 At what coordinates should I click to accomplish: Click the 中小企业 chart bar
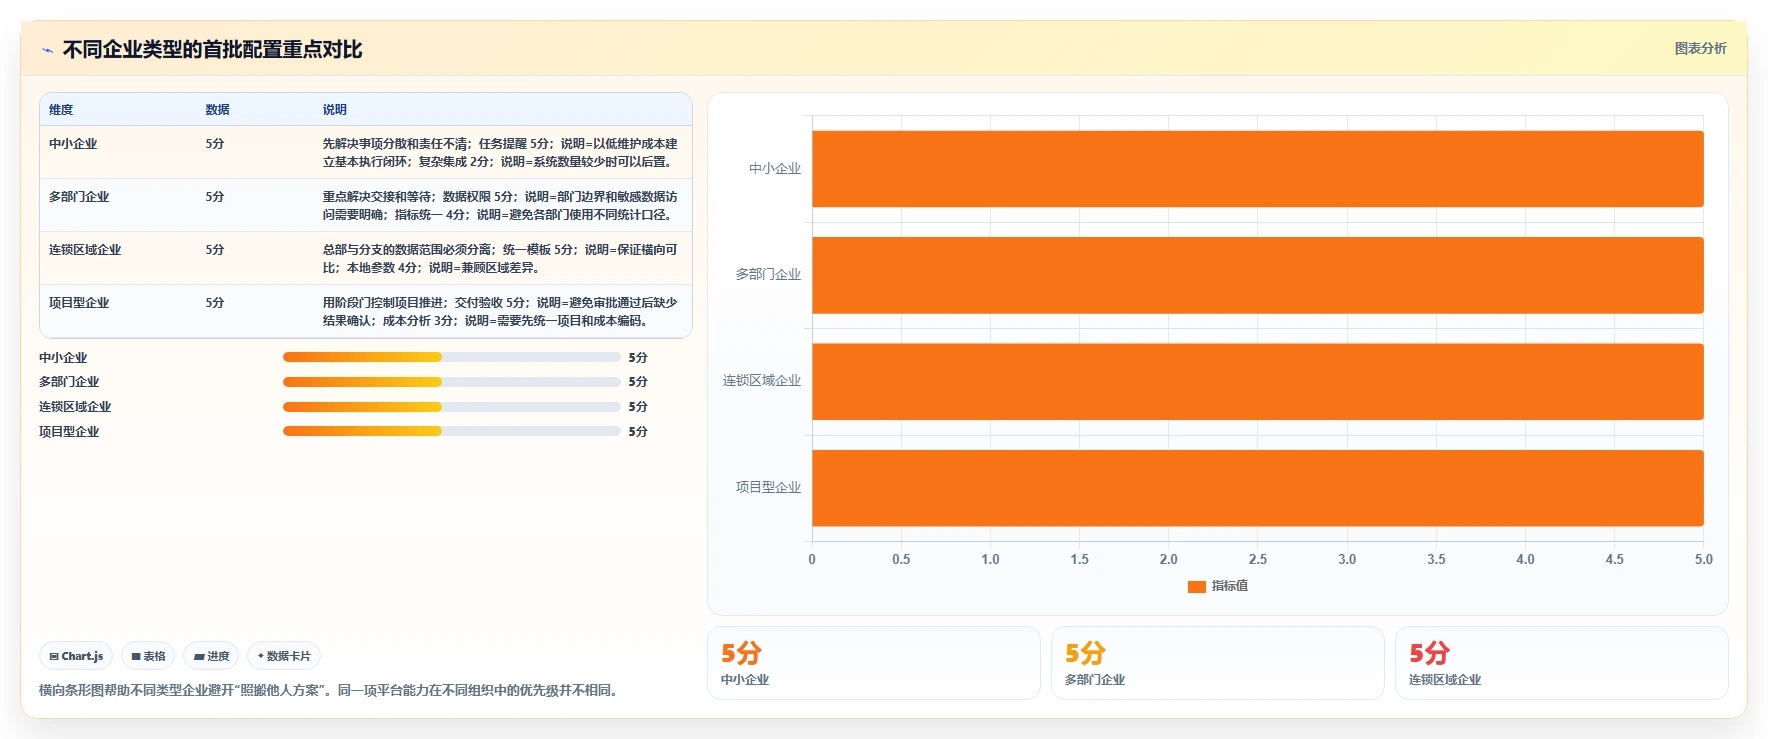pyautogui.click(x=1257, y=169)
